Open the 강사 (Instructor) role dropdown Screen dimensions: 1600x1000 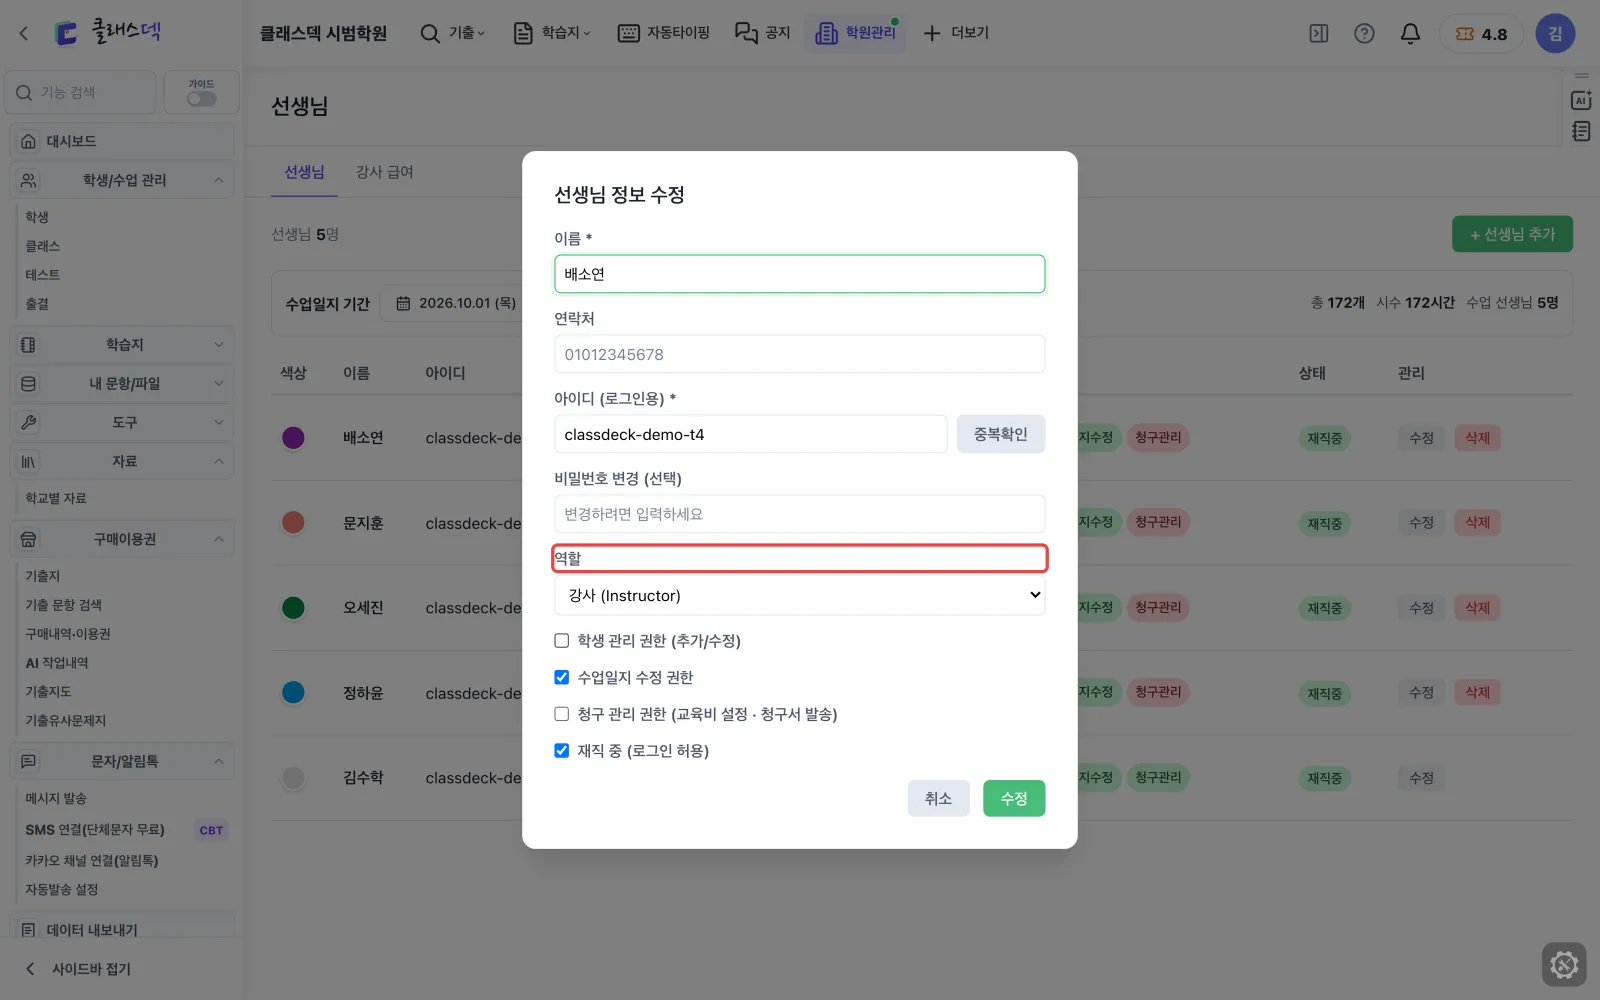800,595
